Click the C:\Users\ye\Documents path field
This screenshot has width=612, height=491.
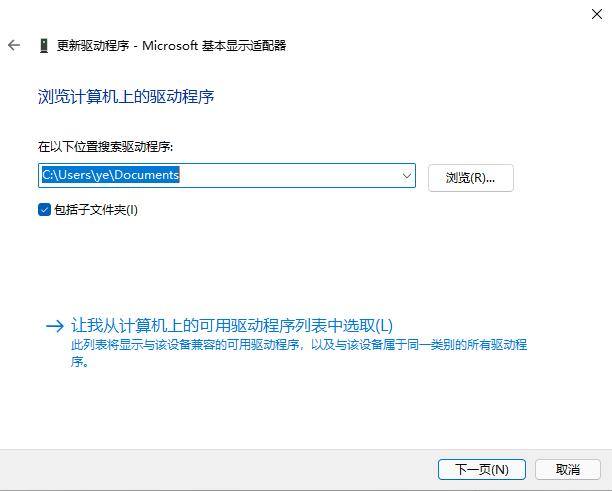coord(110,175)
